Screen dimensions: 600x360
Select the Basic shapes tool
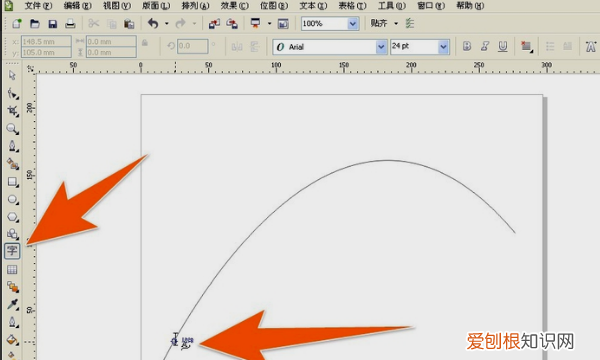coord(13,234)
